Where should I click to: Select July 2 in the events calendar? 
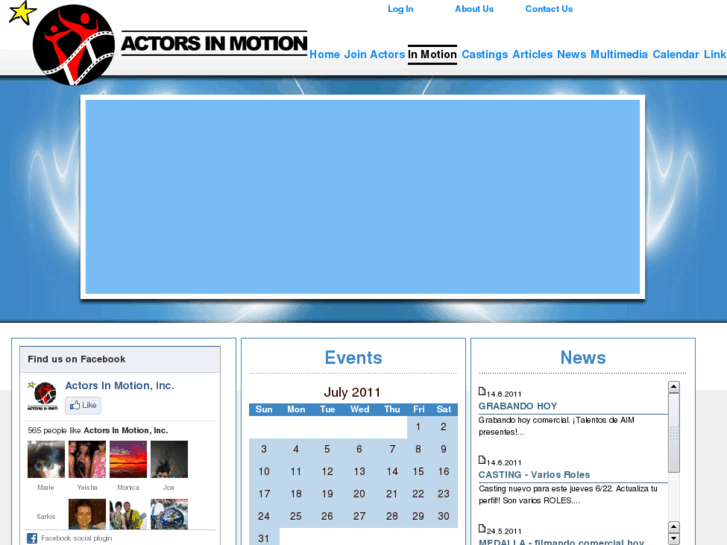pos(443,427)
